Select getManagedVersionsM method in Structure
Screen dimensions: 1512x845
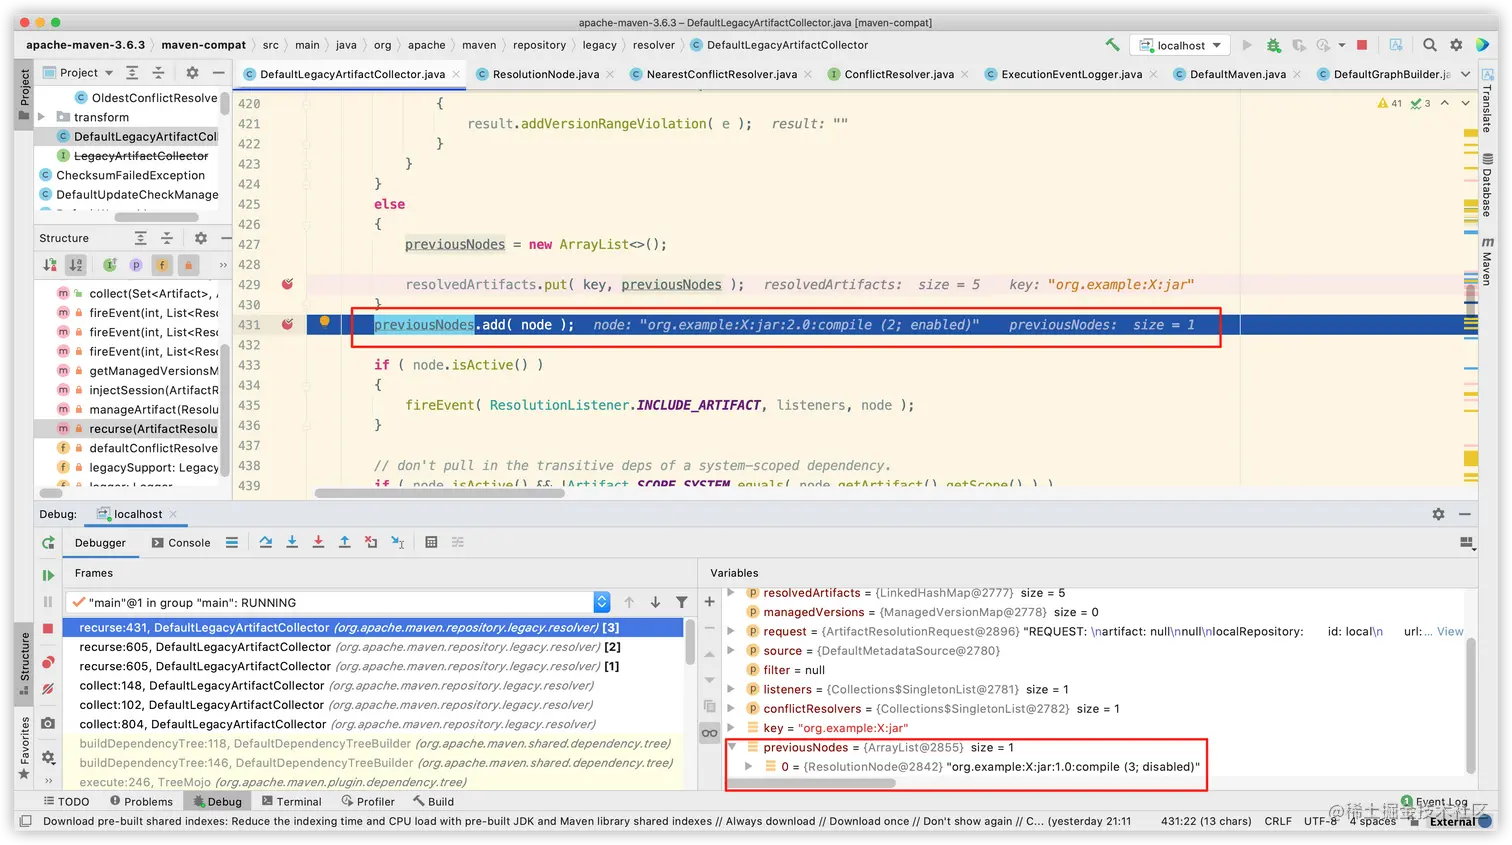[137, 371]
